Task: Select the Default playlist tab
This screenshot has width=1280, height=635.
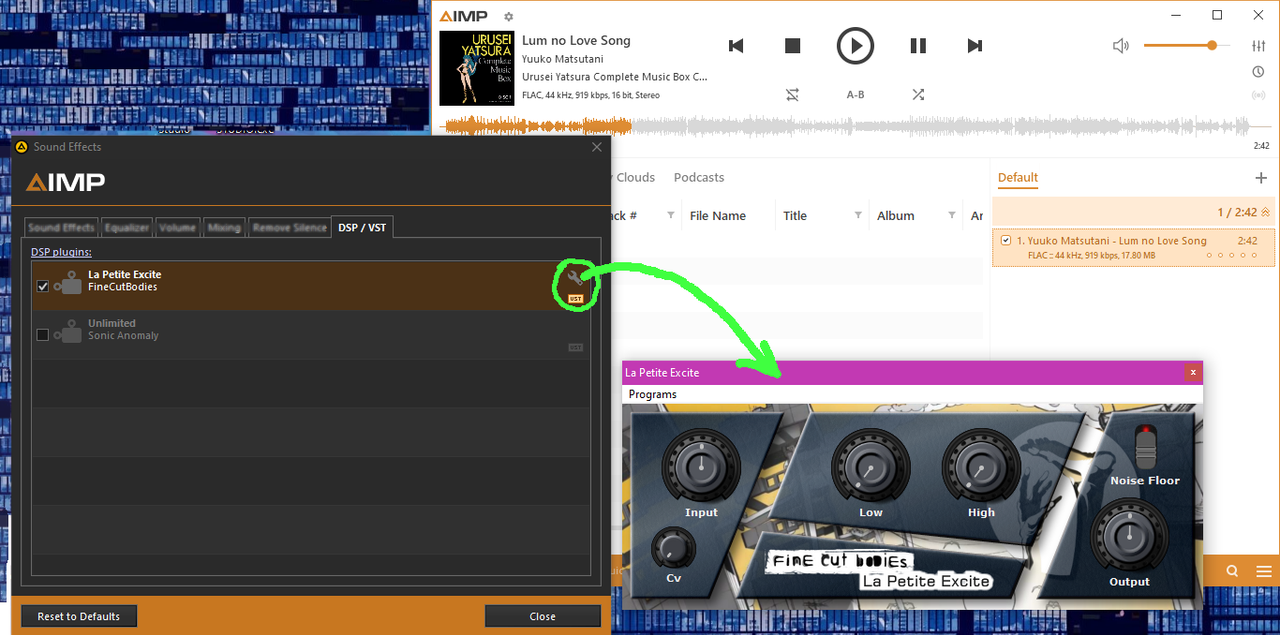Action: tap(1018, 177)
